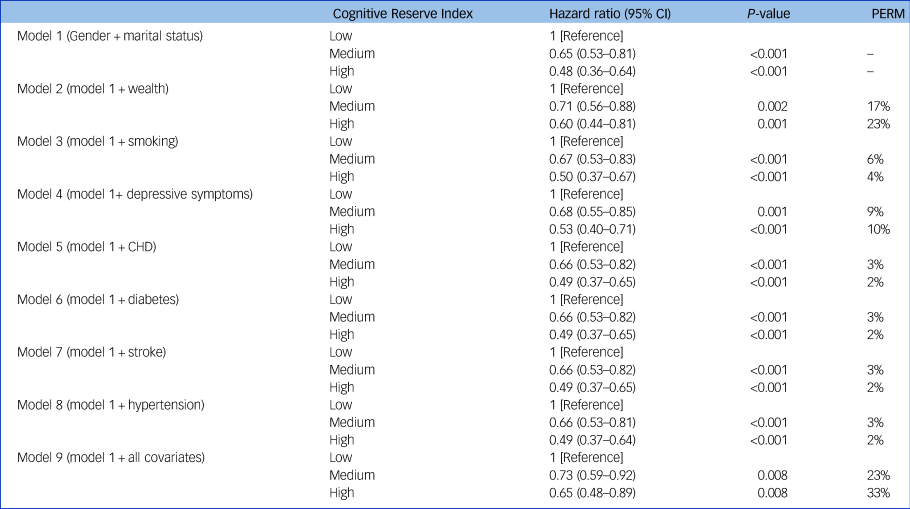This screenshot has height=509, width=910.
Task: Click the 33% PERM value in Model 9
Action: (879, 493)
